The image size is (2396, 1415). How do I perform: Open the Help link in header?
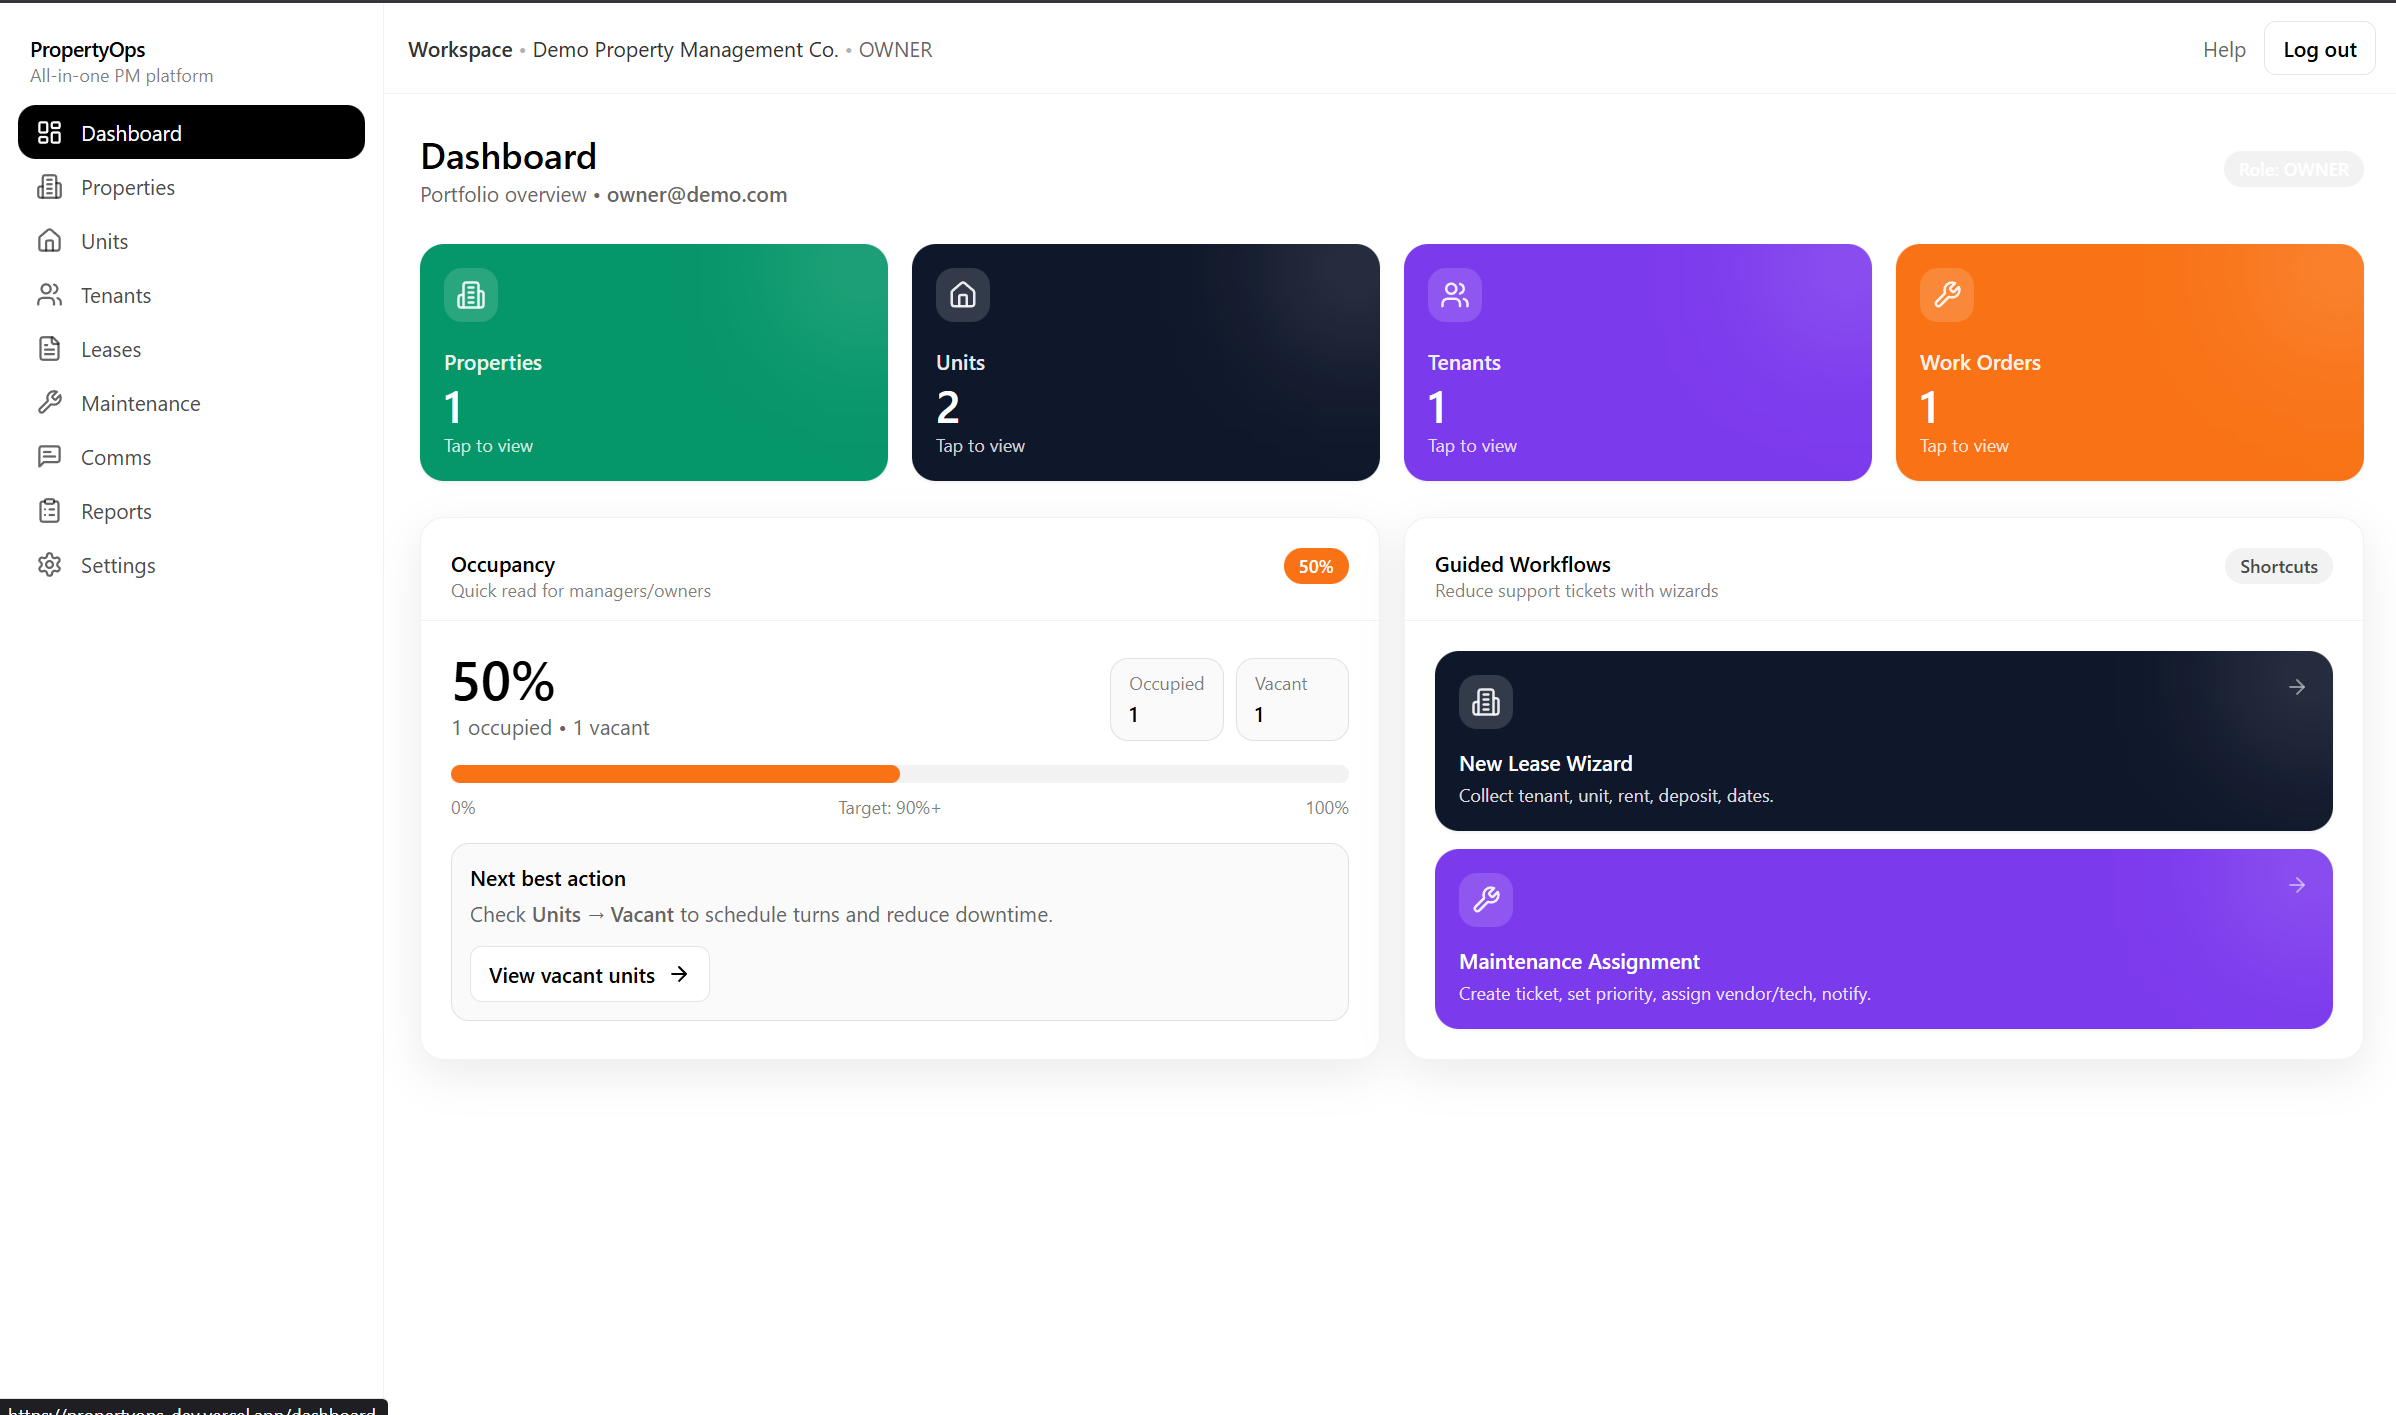pos(2223,49)
